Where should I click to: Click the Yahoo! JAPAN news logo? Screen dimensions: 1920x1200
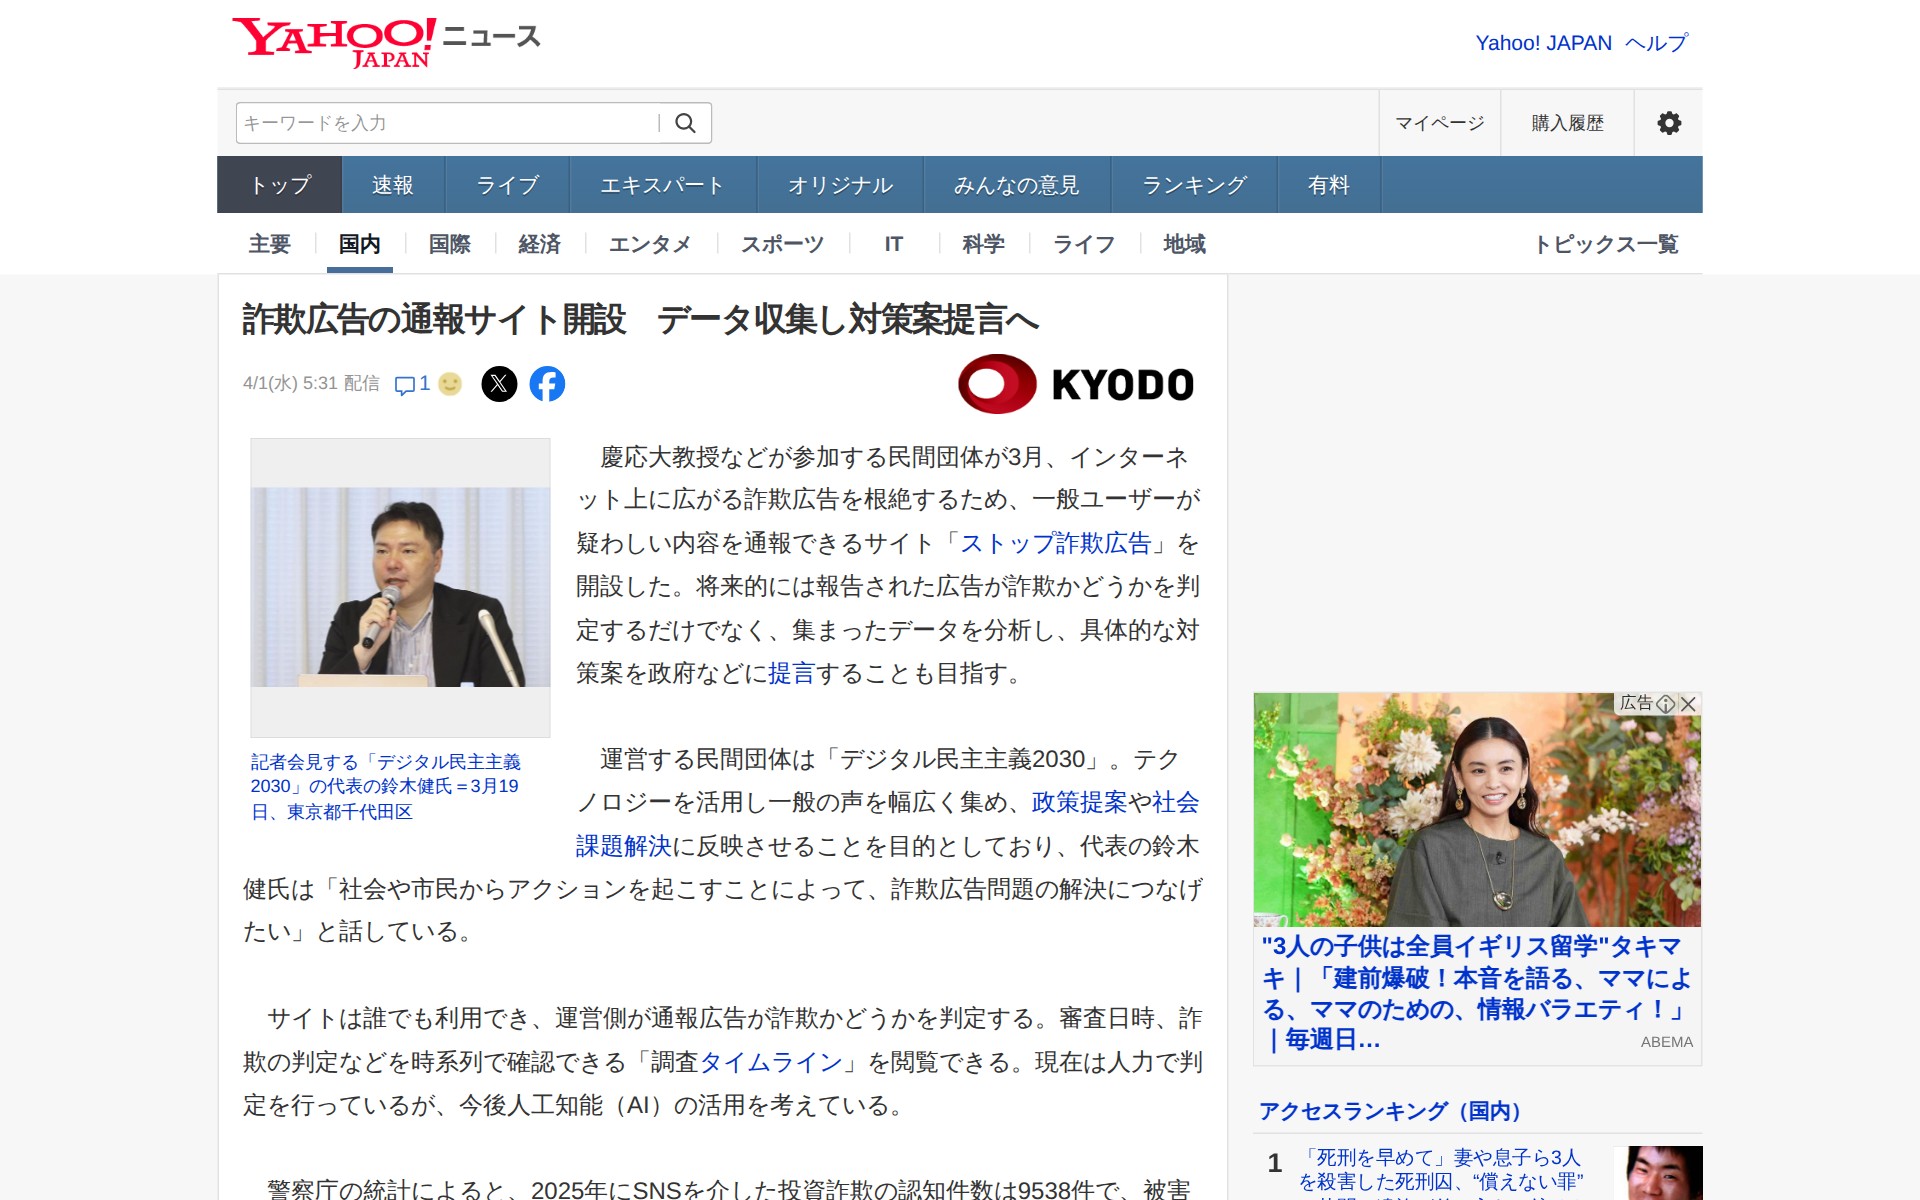point(385,40)
